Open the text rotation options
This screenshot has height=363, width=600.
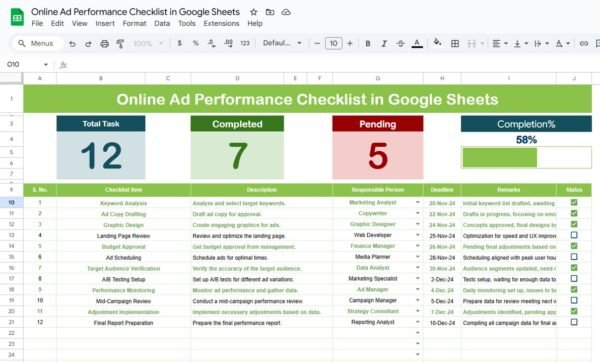(x=562, y=44)
